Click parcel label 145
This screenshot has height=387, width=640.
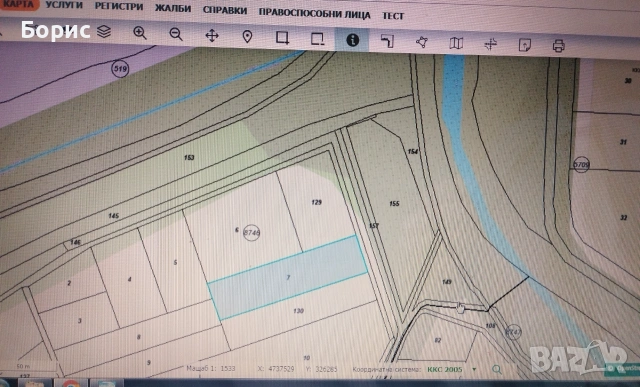pyautogui.click(x=113, y=216)
